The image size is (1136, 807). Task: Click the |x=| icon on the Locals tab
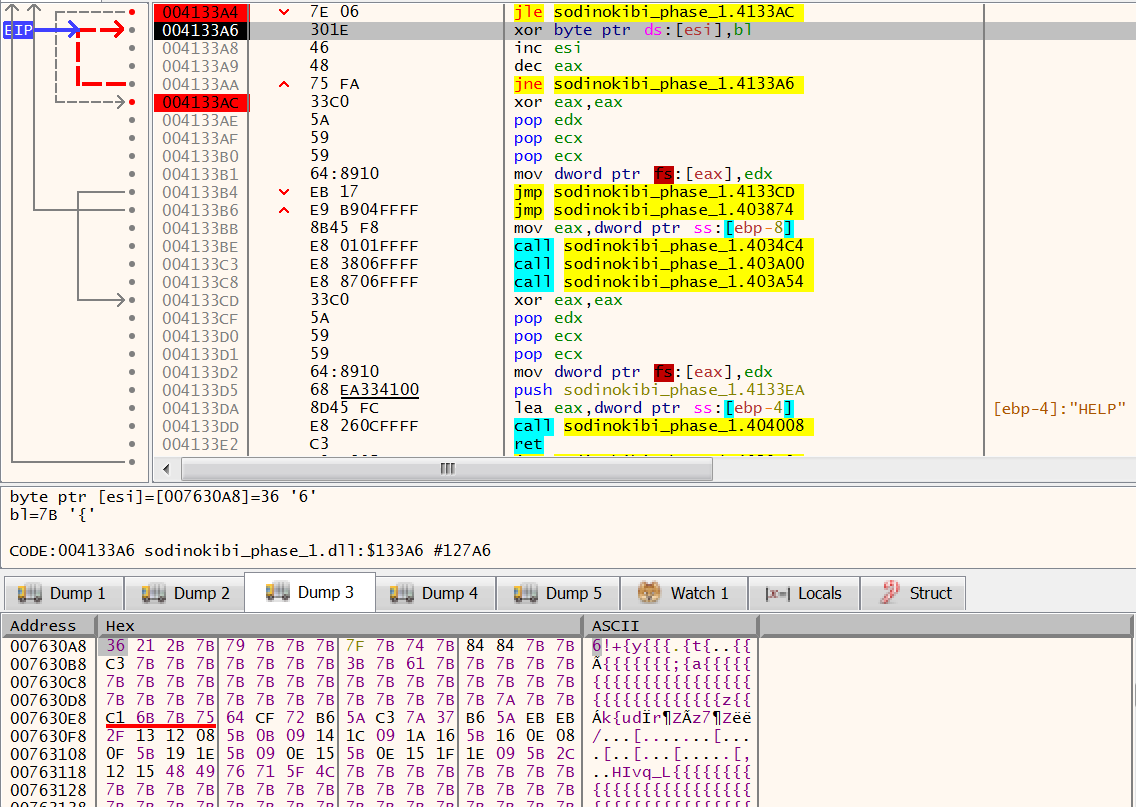pos(779,592)
